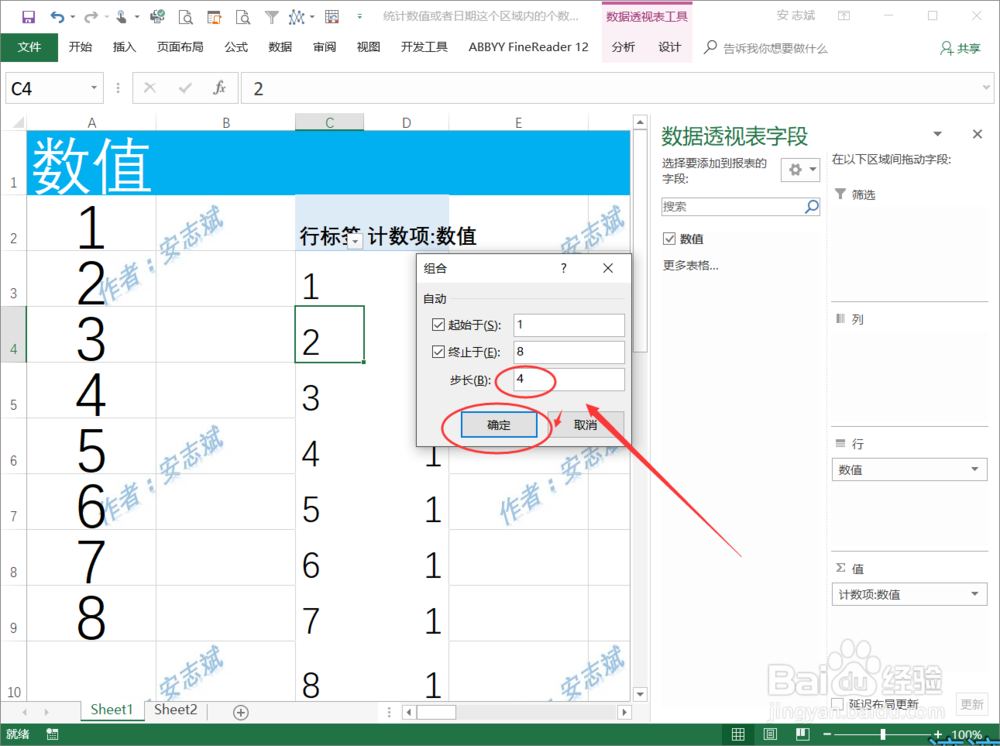Open the 分析 PivotTable tab
Viewport: 1000px width, 746px height.
click(x=623, y=47)
